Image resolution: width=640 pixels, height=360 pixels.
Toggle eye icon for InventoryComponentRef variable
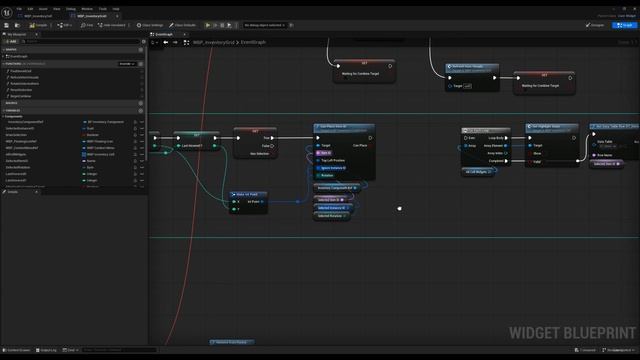pos(142,122)
